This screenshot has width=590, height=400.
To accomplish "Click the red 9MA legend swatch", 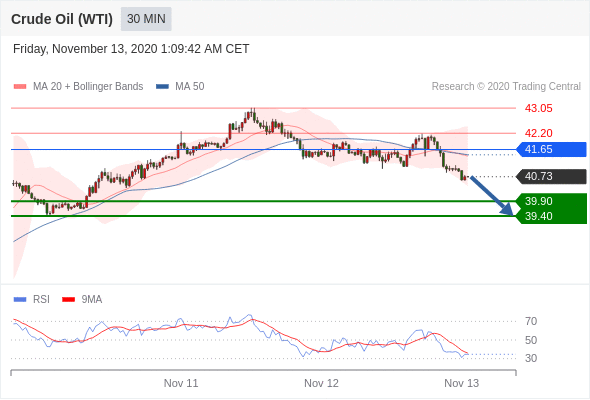I will click(68, 300).
